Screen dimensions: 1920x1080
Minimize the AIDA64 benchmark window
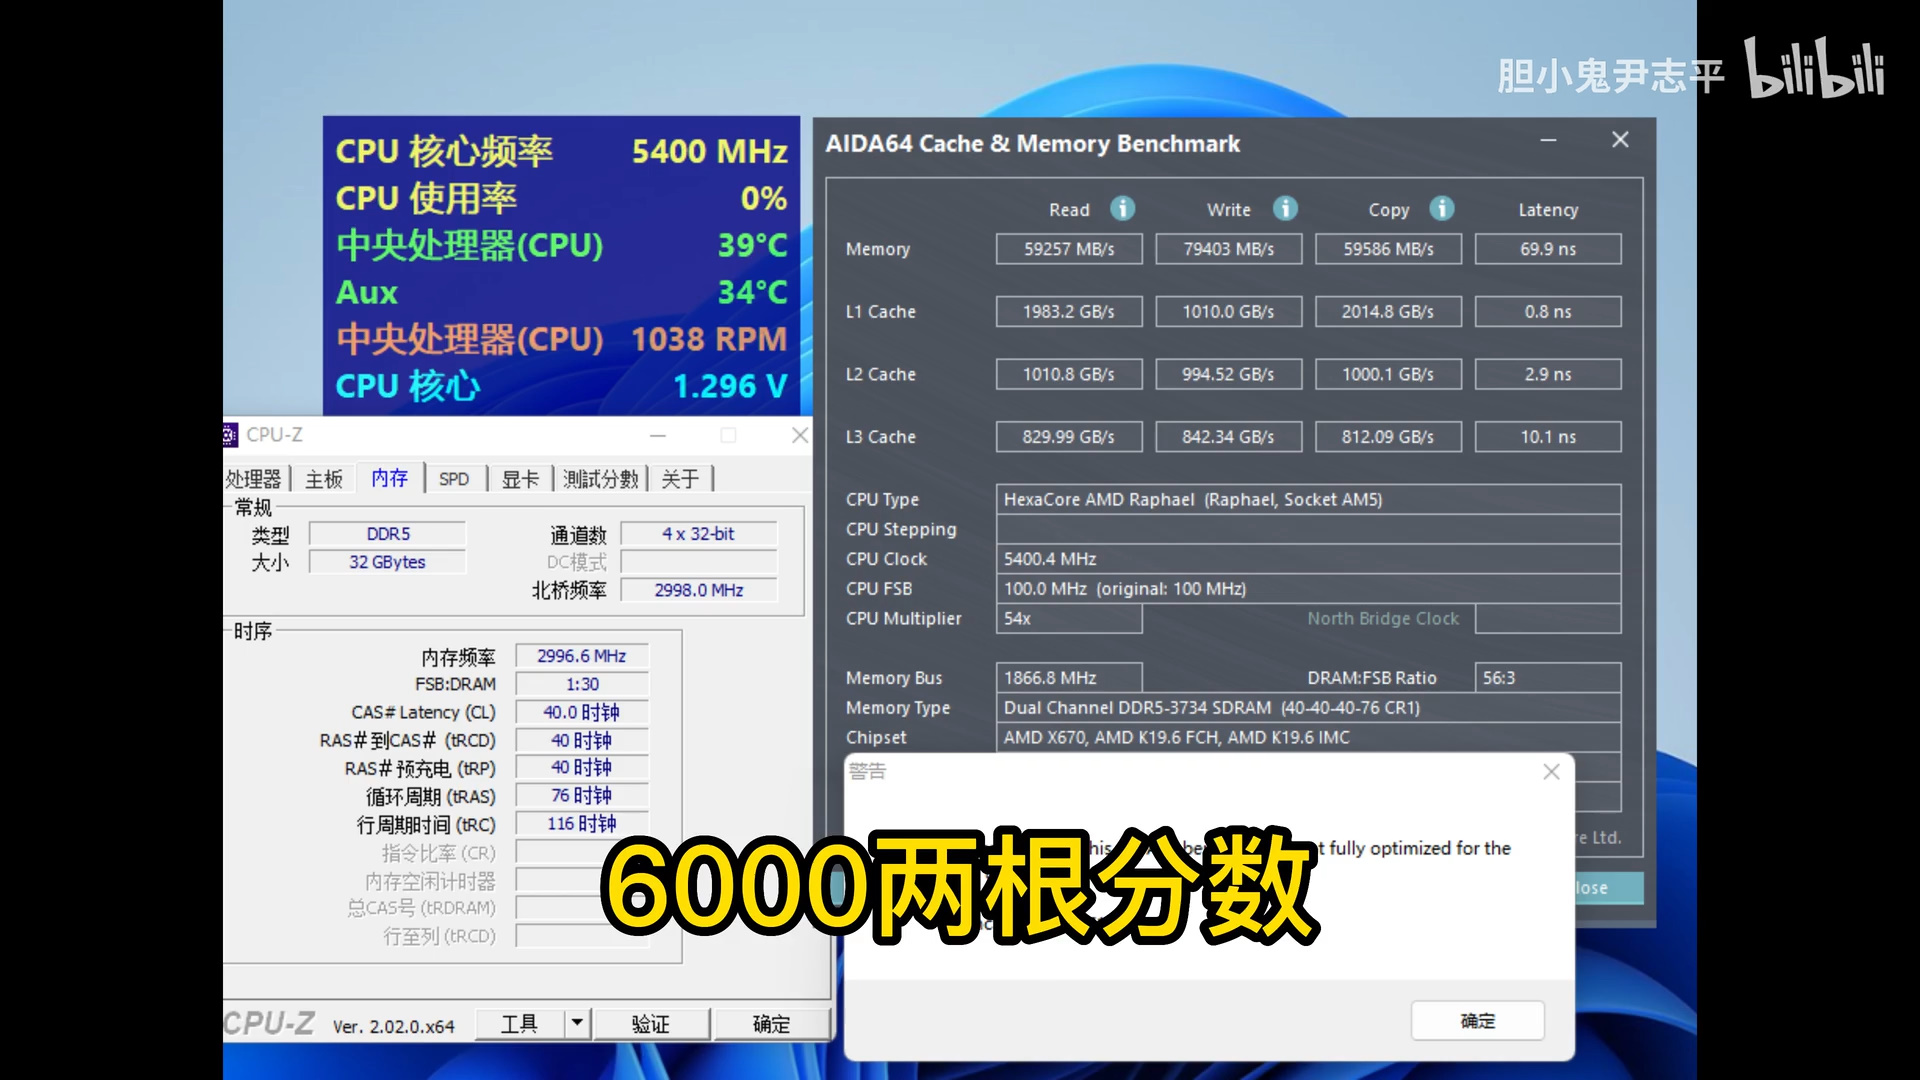point(1548,140)
